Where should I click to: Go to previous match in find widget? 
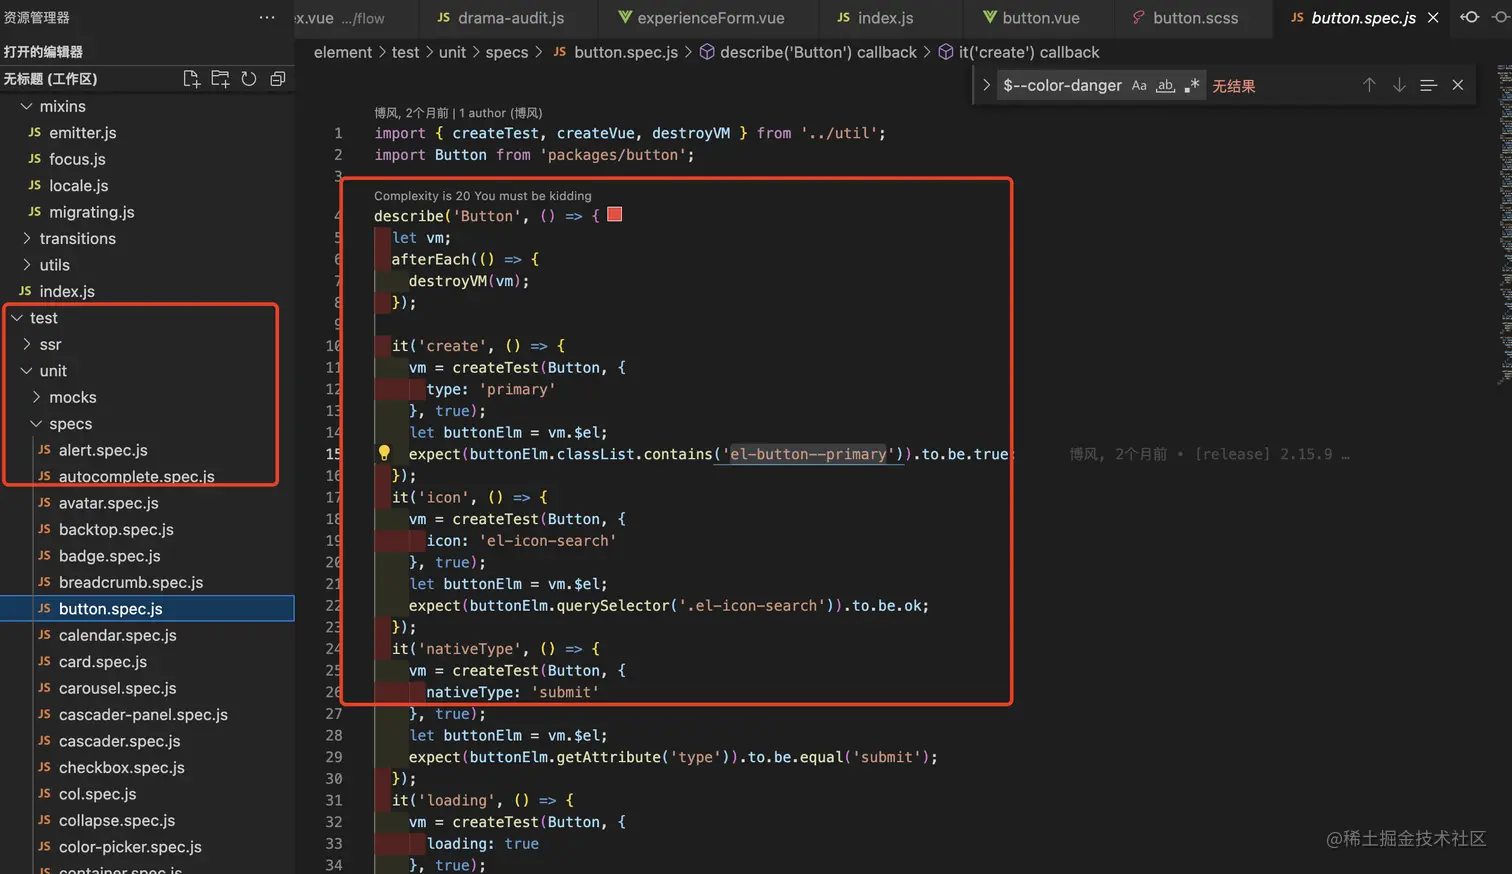(x=1369, y=85)
